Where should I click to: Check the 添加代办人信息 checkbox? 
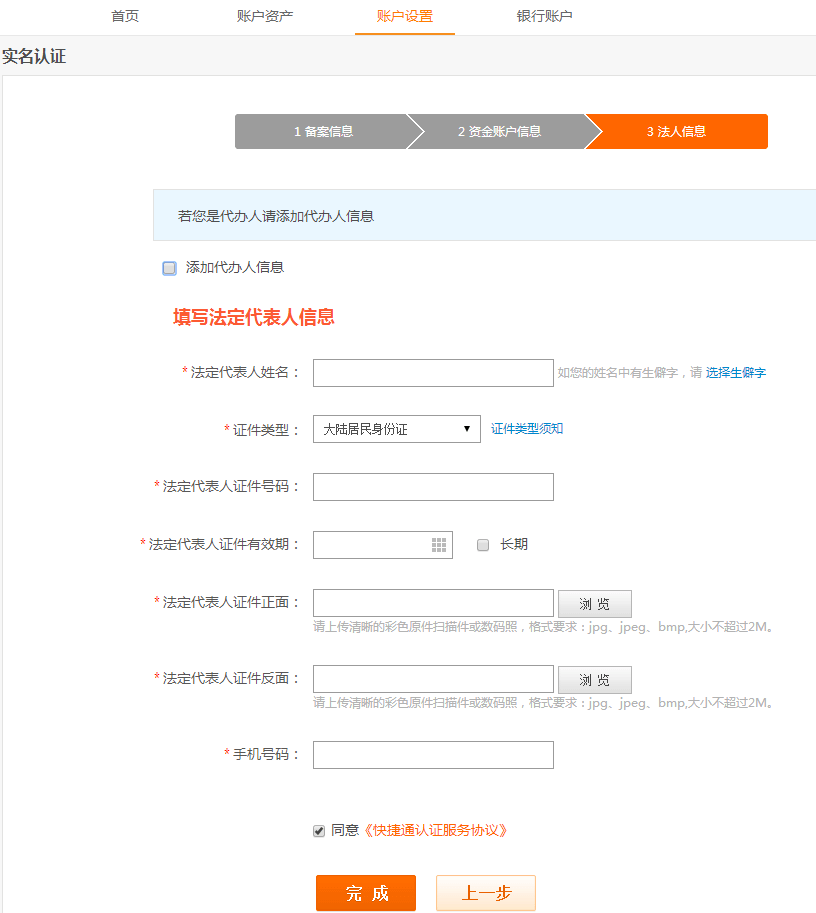tap(169, 268)
